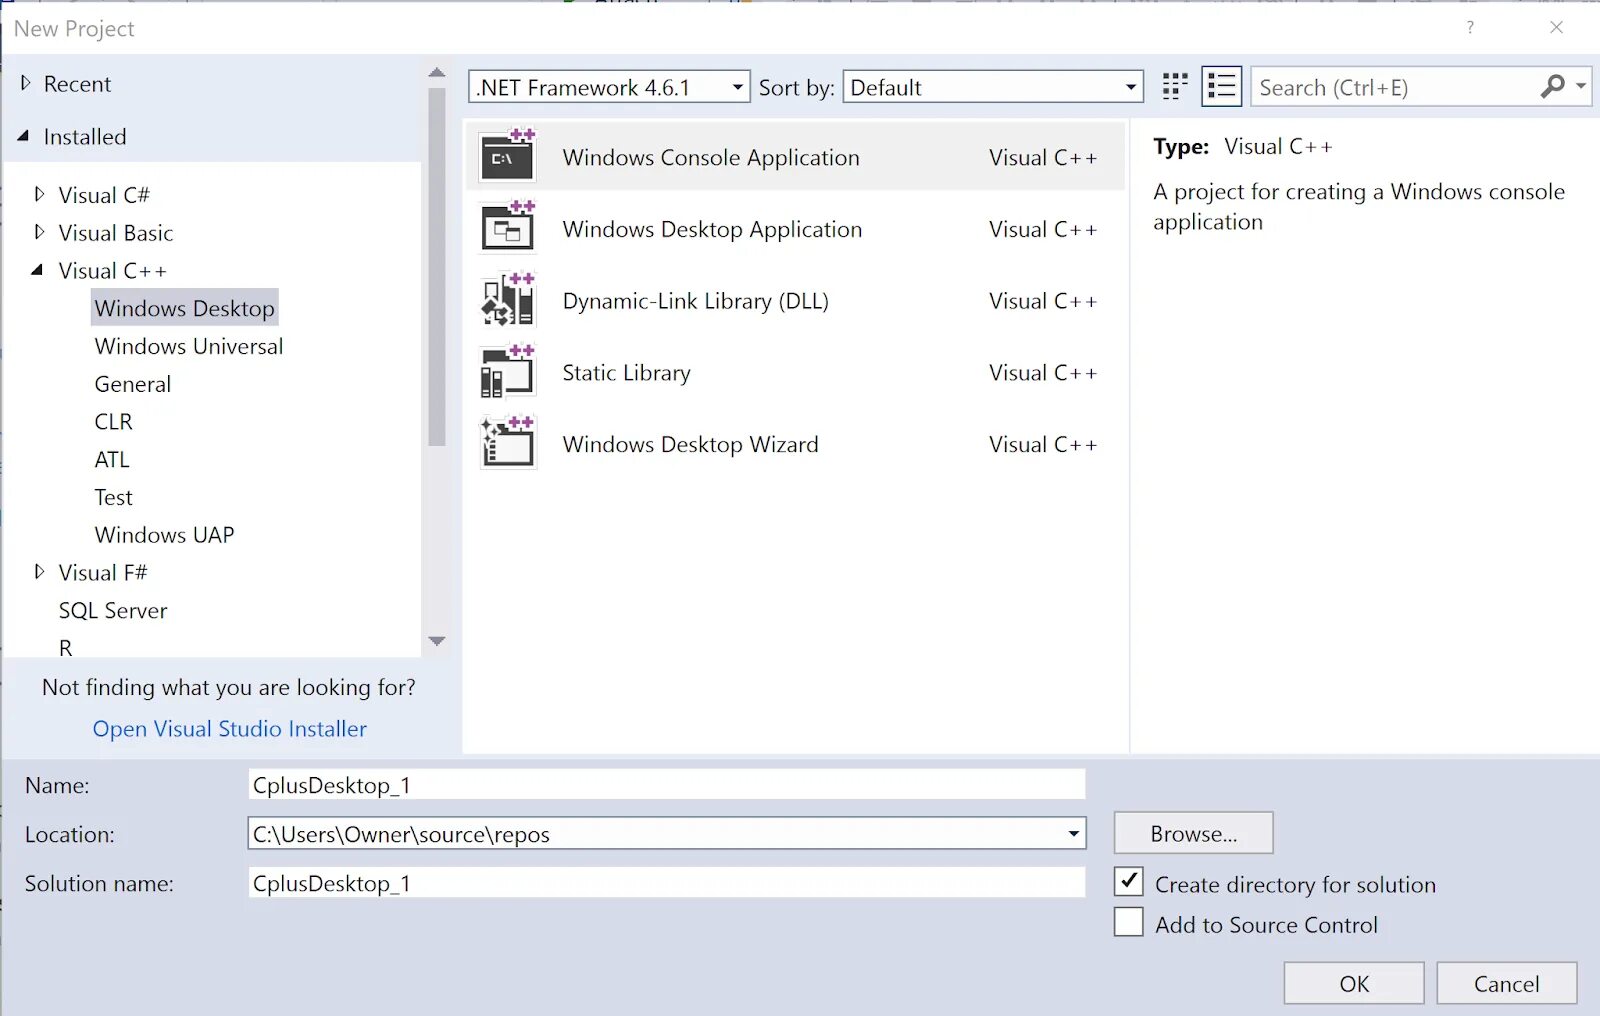Click the OK button
Screen dimensions: 1600x1016
(1354, 983)
